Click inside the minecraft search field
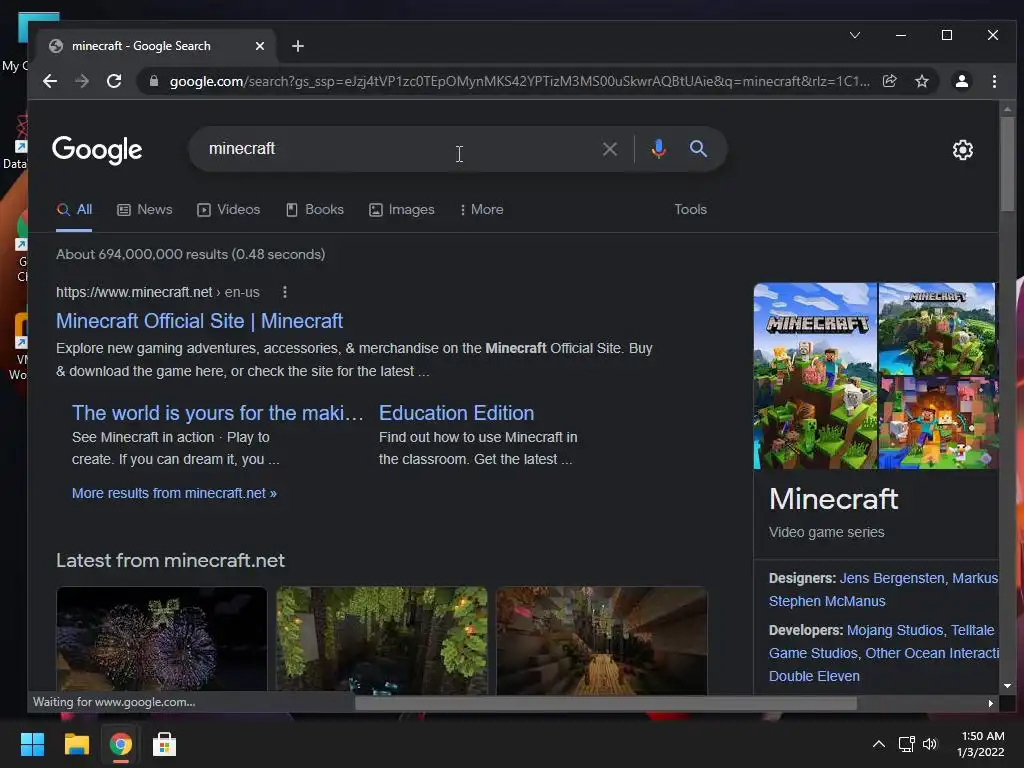The width and height of the screenshot is (1024, 768). pos(398,149)
